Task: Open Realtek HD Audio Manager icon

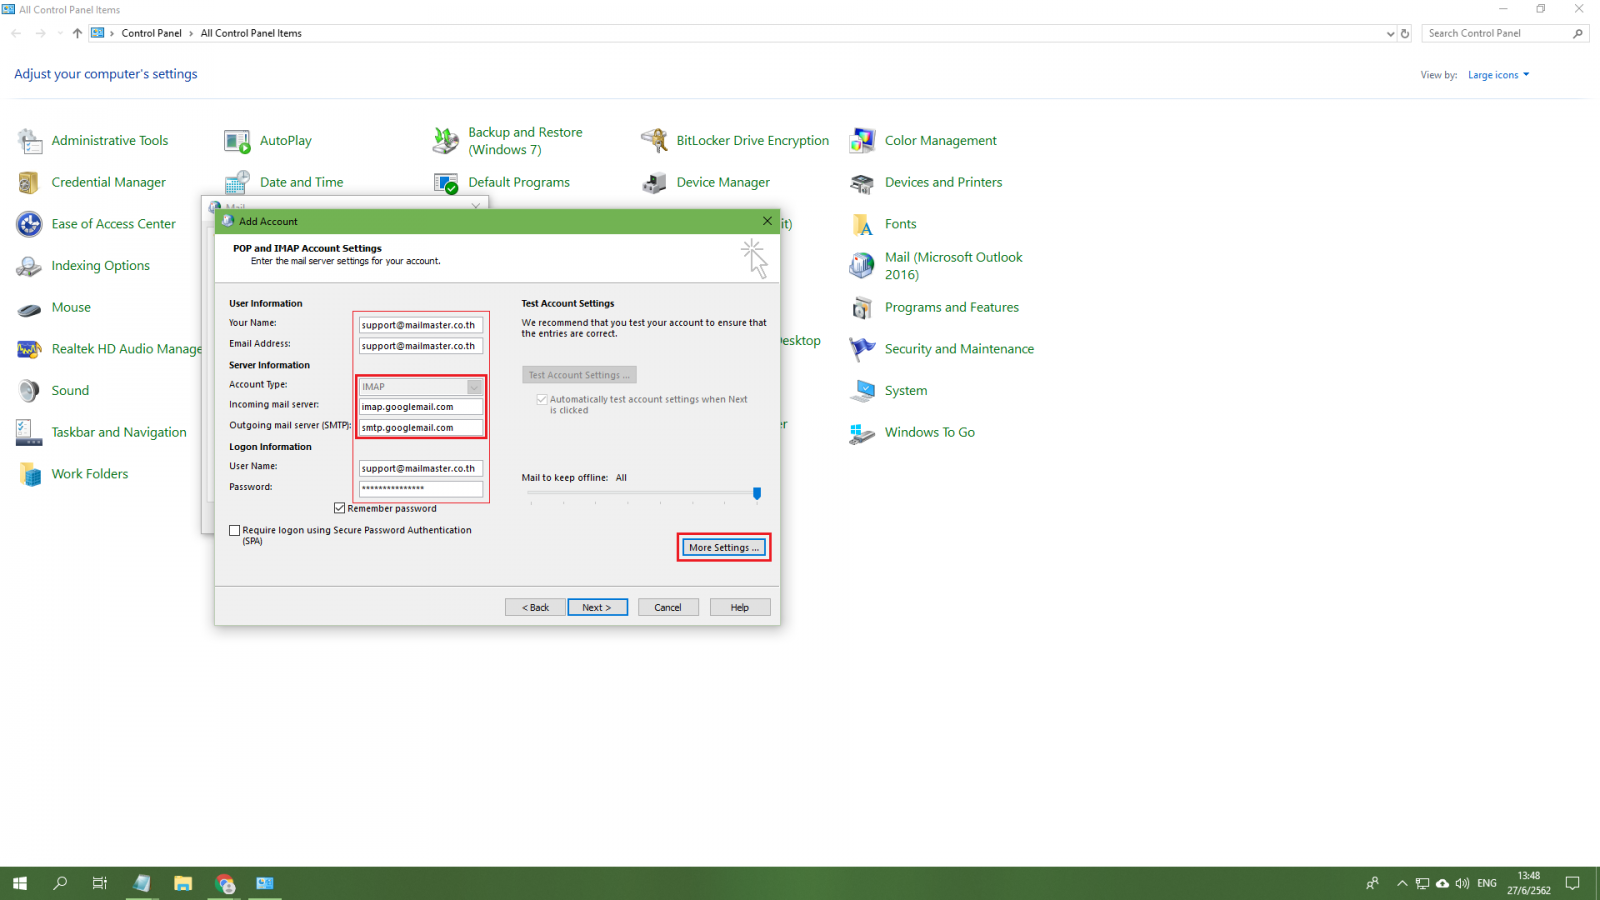Action: (x=30, y=349)
